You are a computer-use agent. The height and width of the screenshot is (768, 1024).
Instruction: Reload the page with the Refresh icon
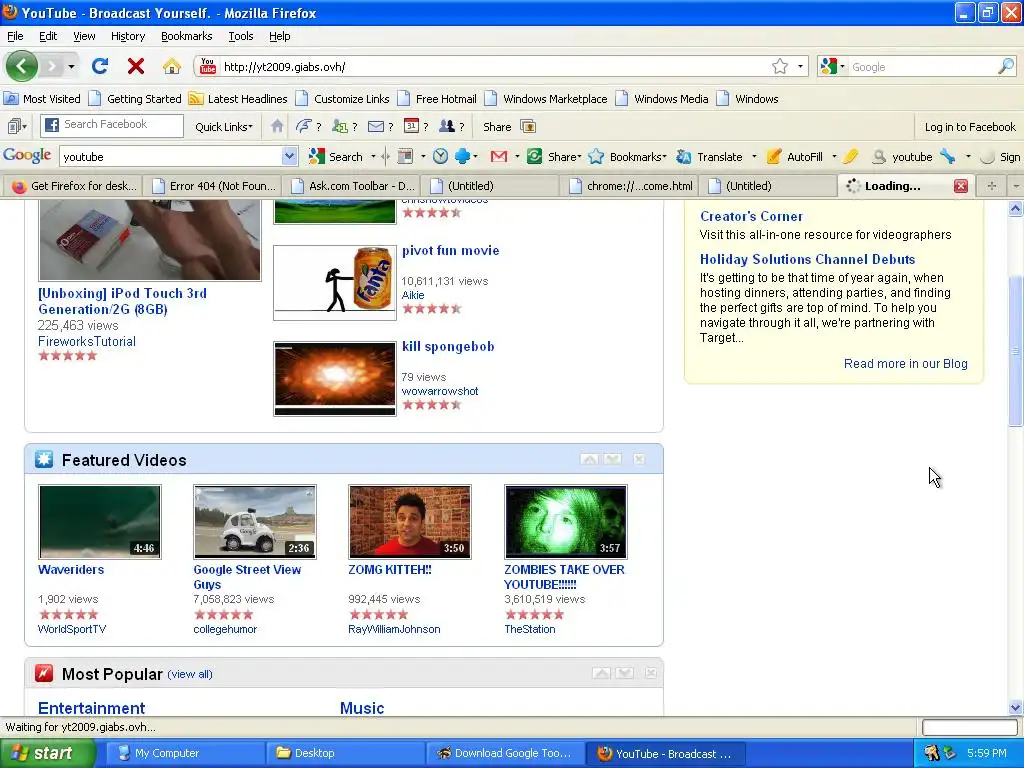pyautogui.click(x=100, y=66)
